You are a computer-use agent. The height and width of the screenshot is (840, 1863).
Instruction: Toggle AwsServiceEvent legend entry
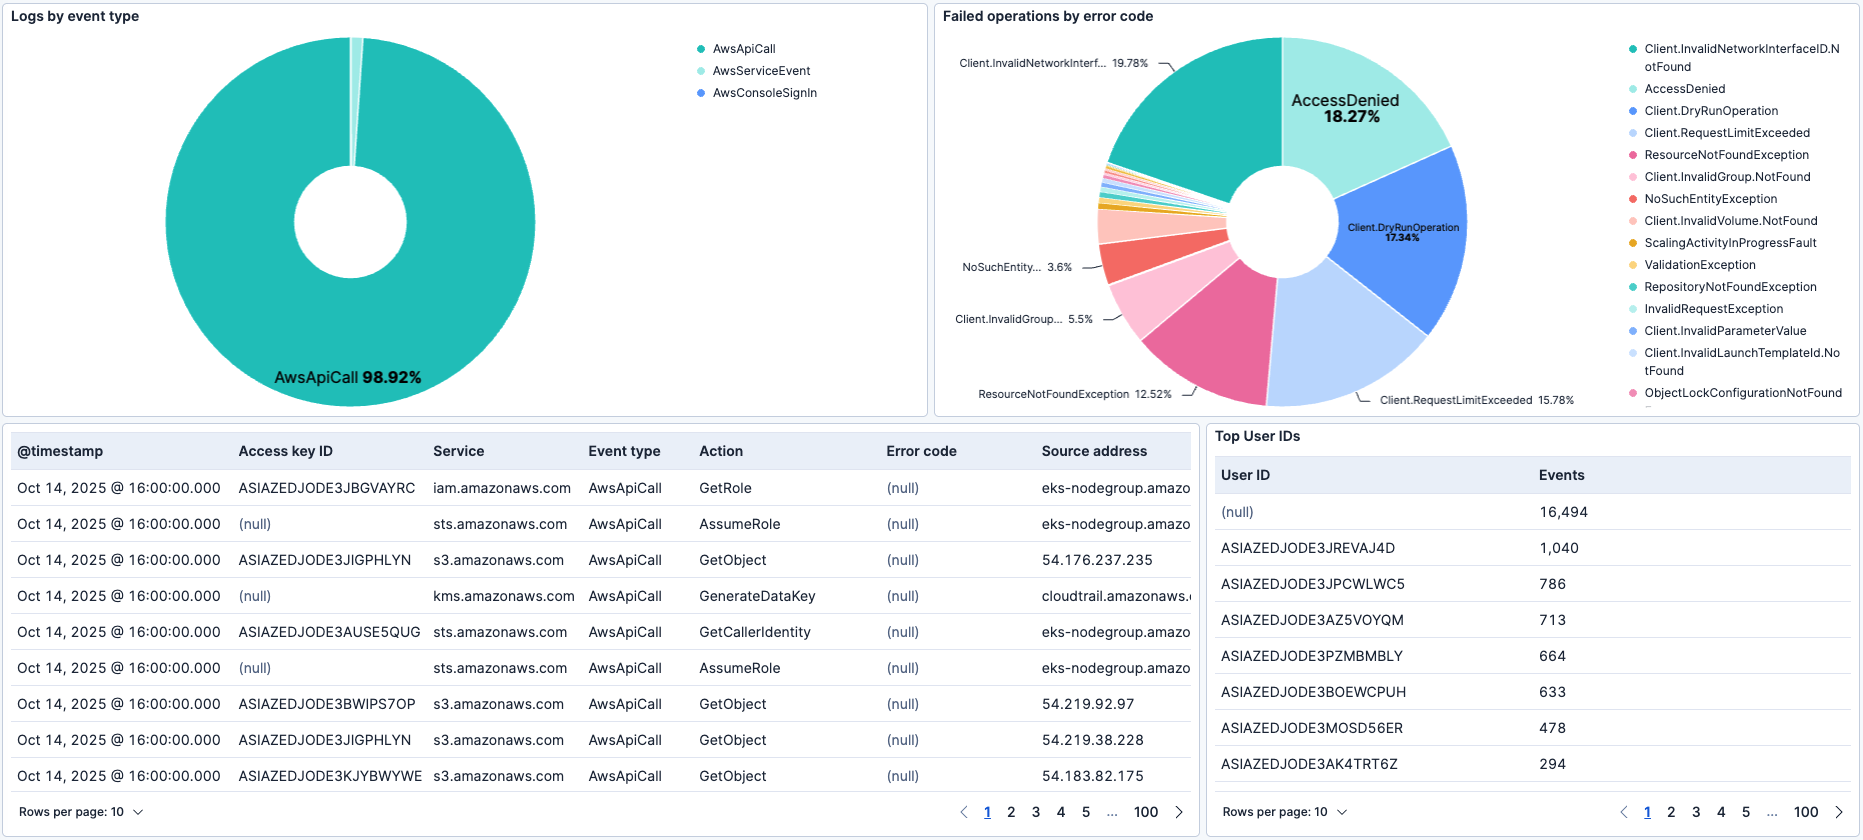(761, 71)
